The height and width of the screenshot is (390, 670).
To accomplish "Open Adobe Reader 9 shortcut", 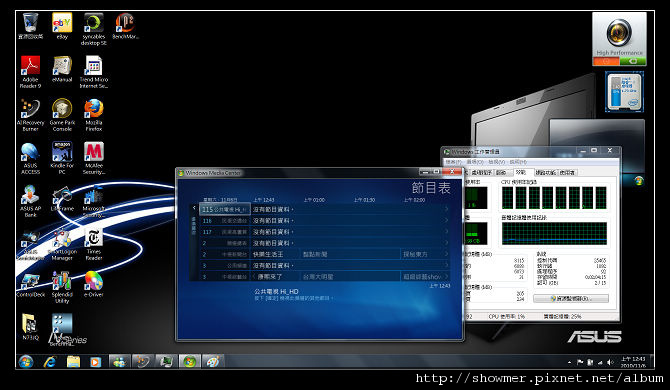I will [x=30, y=72].
